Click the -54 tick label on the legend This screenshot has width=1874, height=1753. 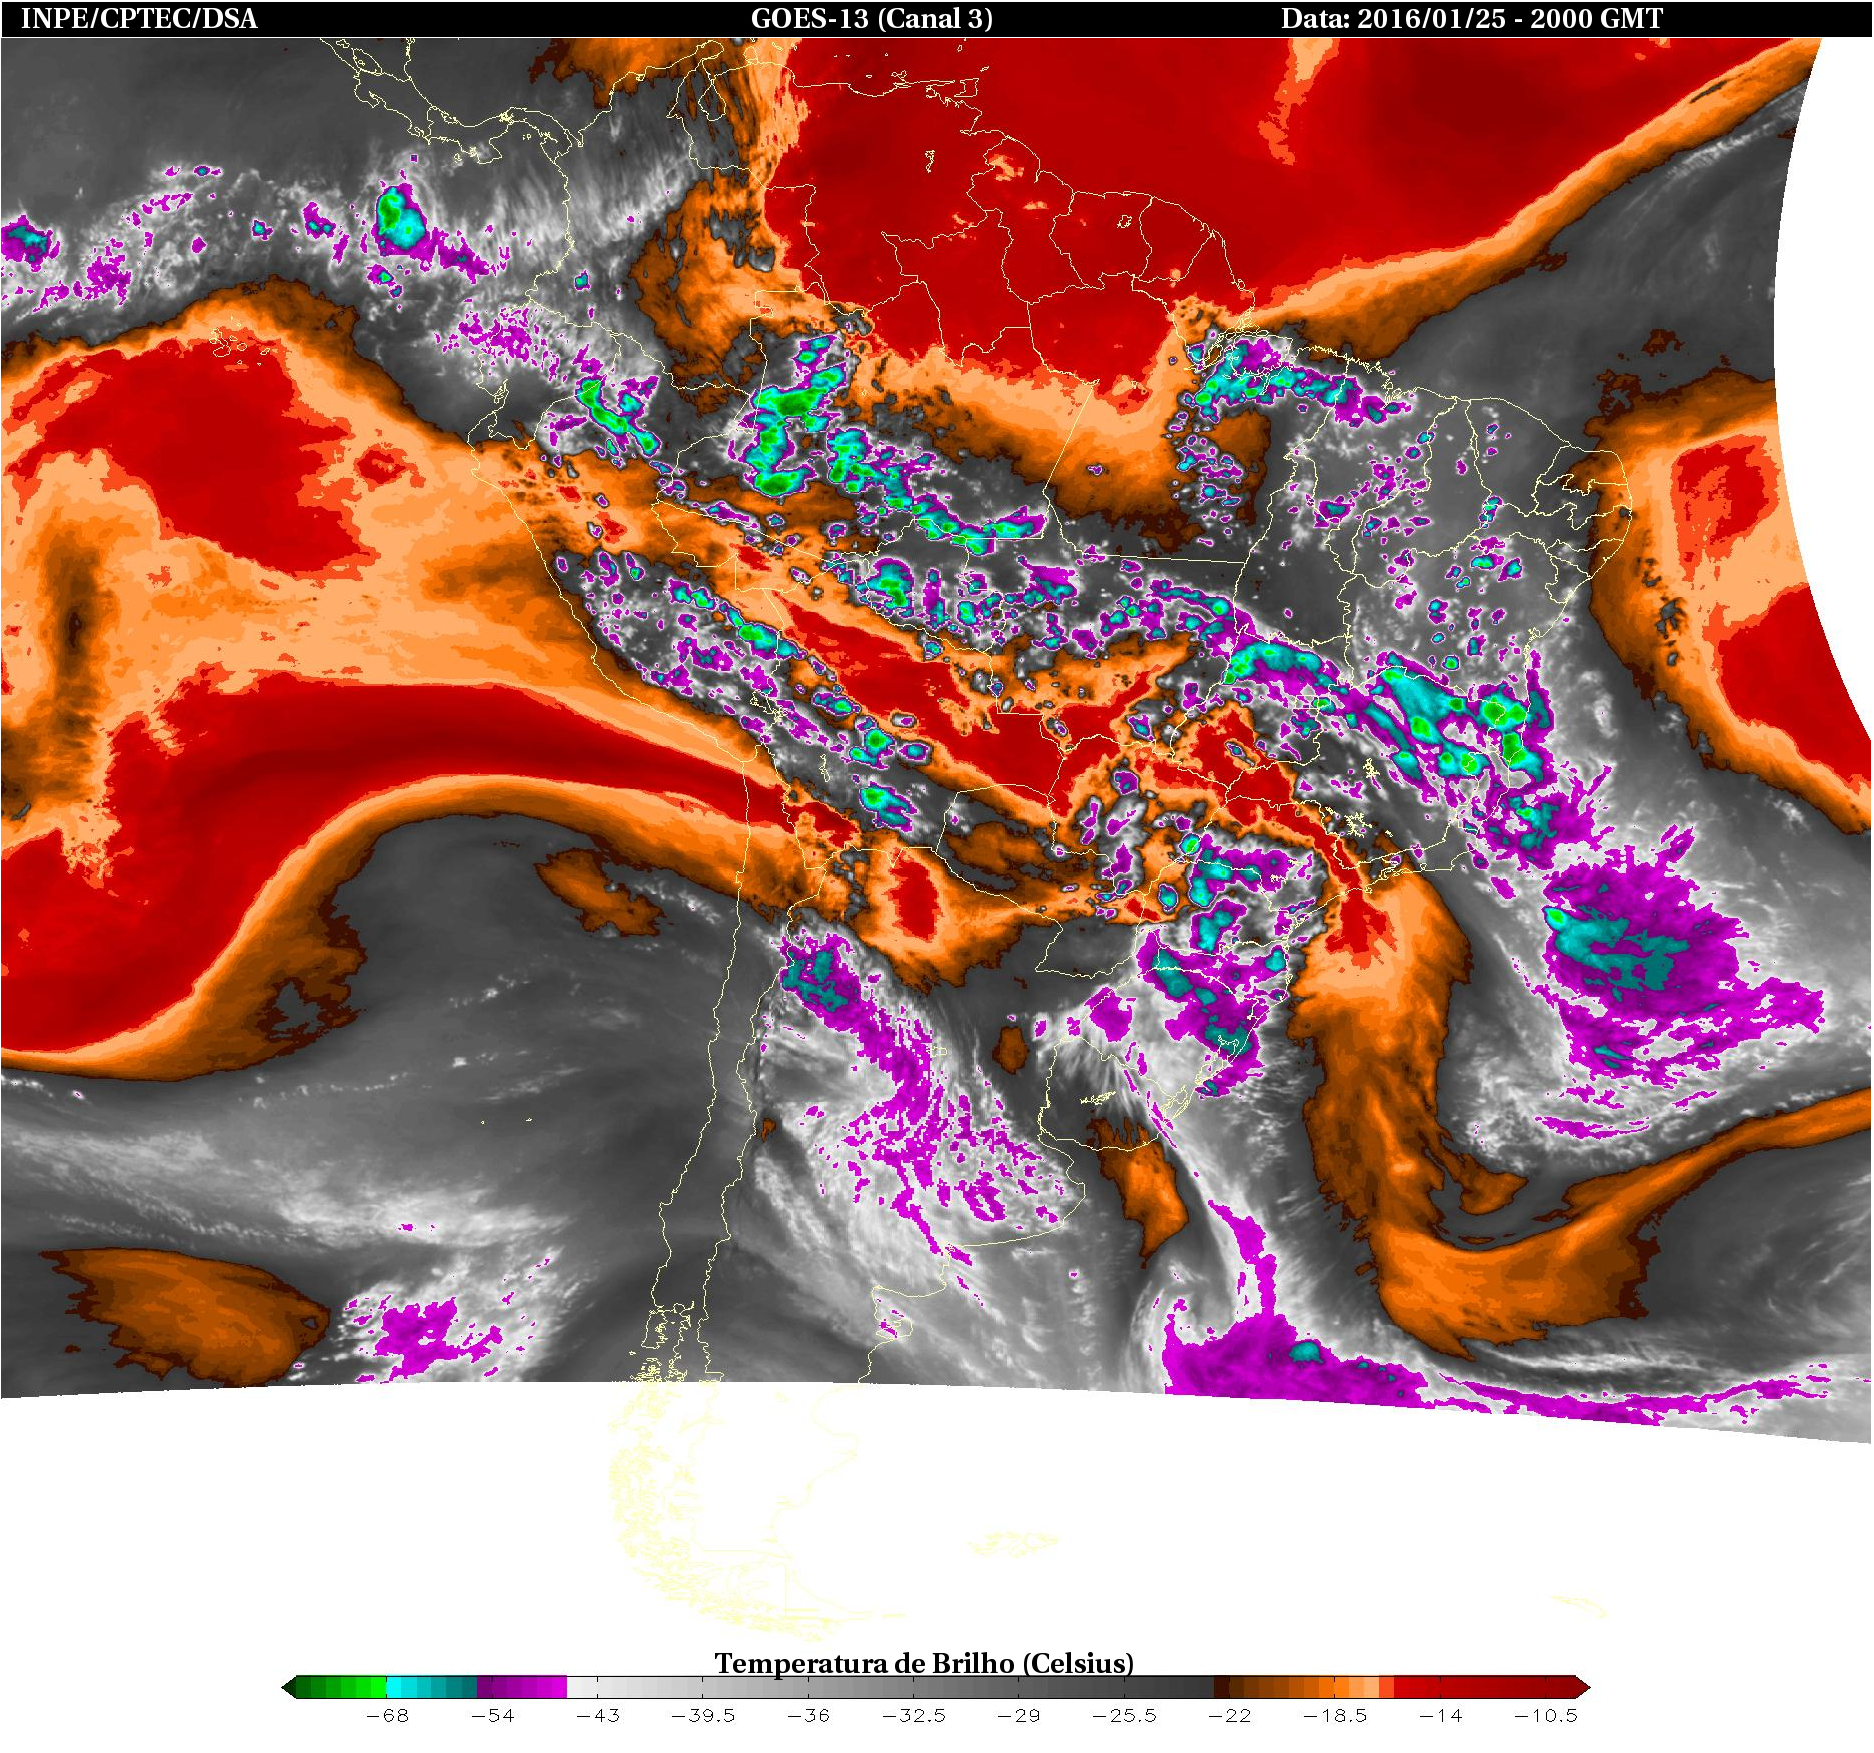(x=492, y=1716)
